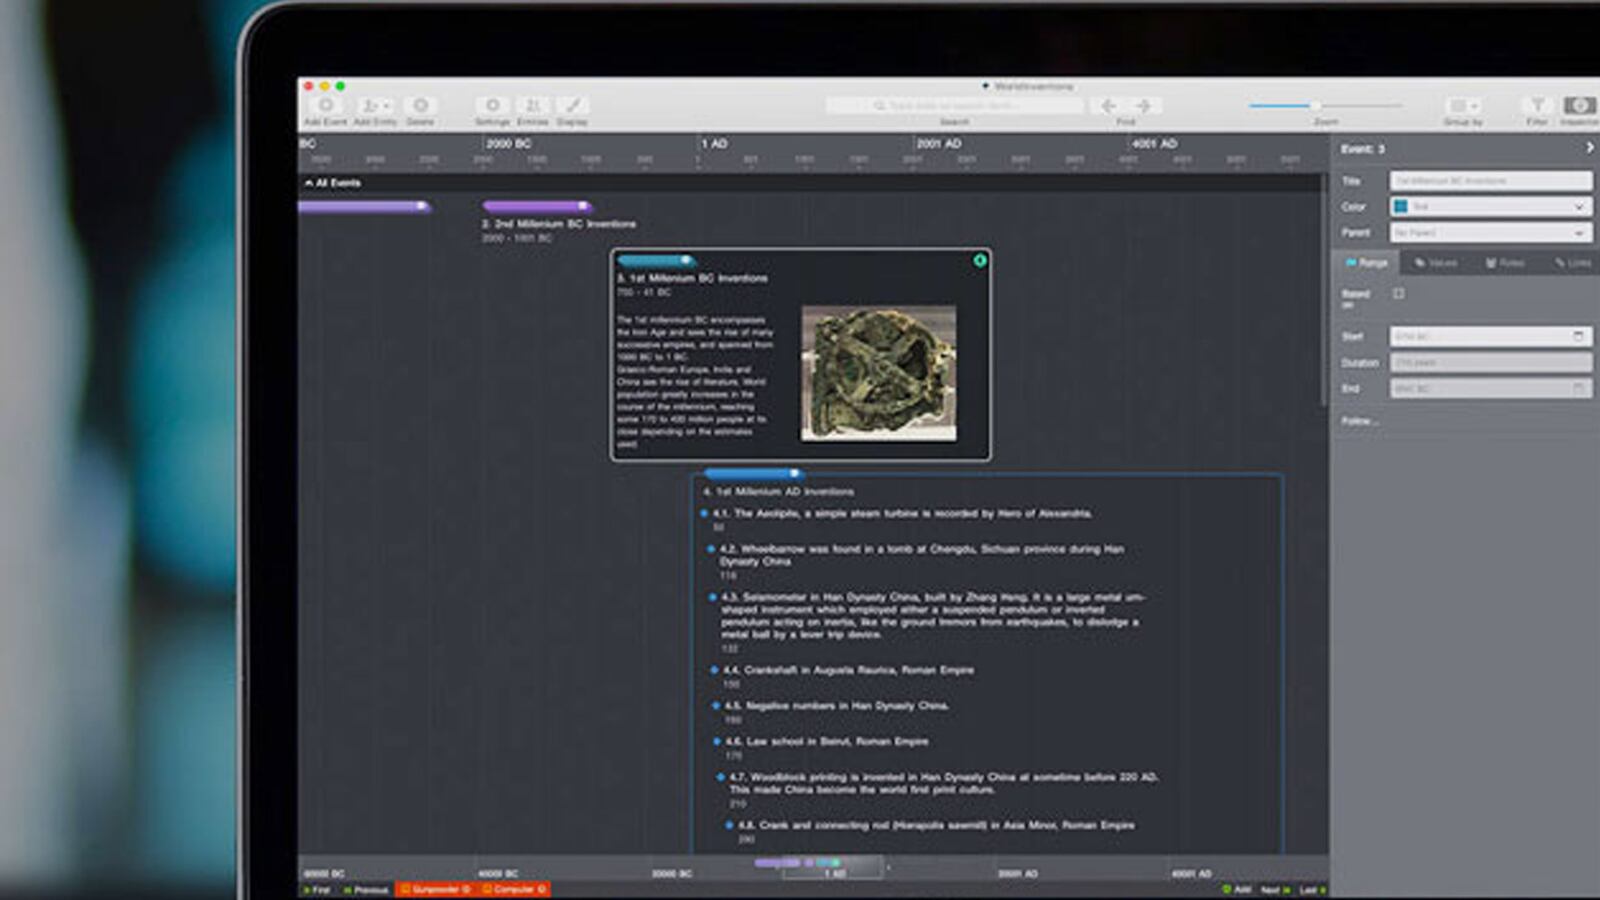1600x900 pixels.
Task: Toggle the Based on checkbox
Action: point(1398,294)
